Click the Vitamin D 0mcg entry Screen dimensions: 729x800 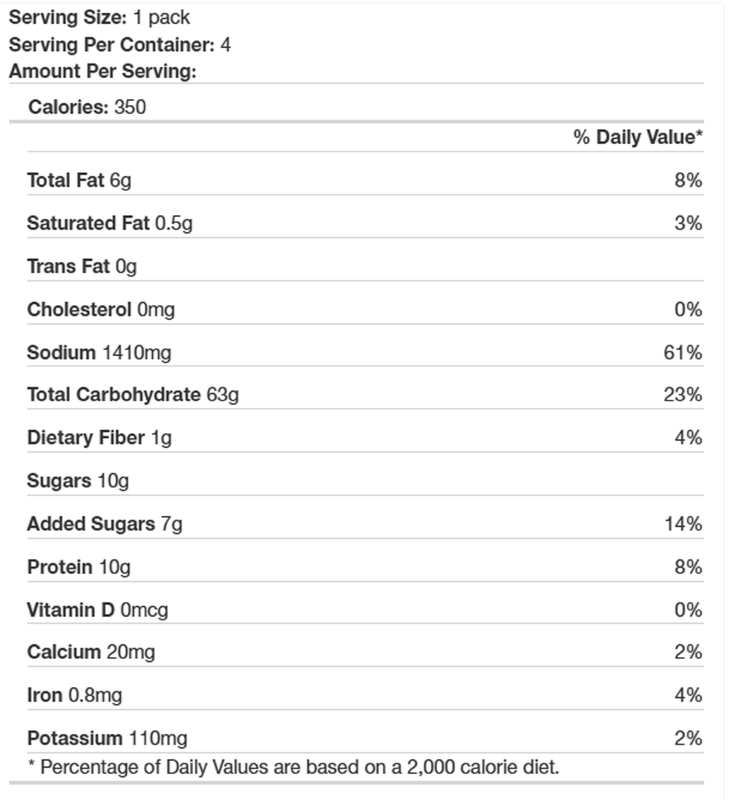click(x=97, y=610)
